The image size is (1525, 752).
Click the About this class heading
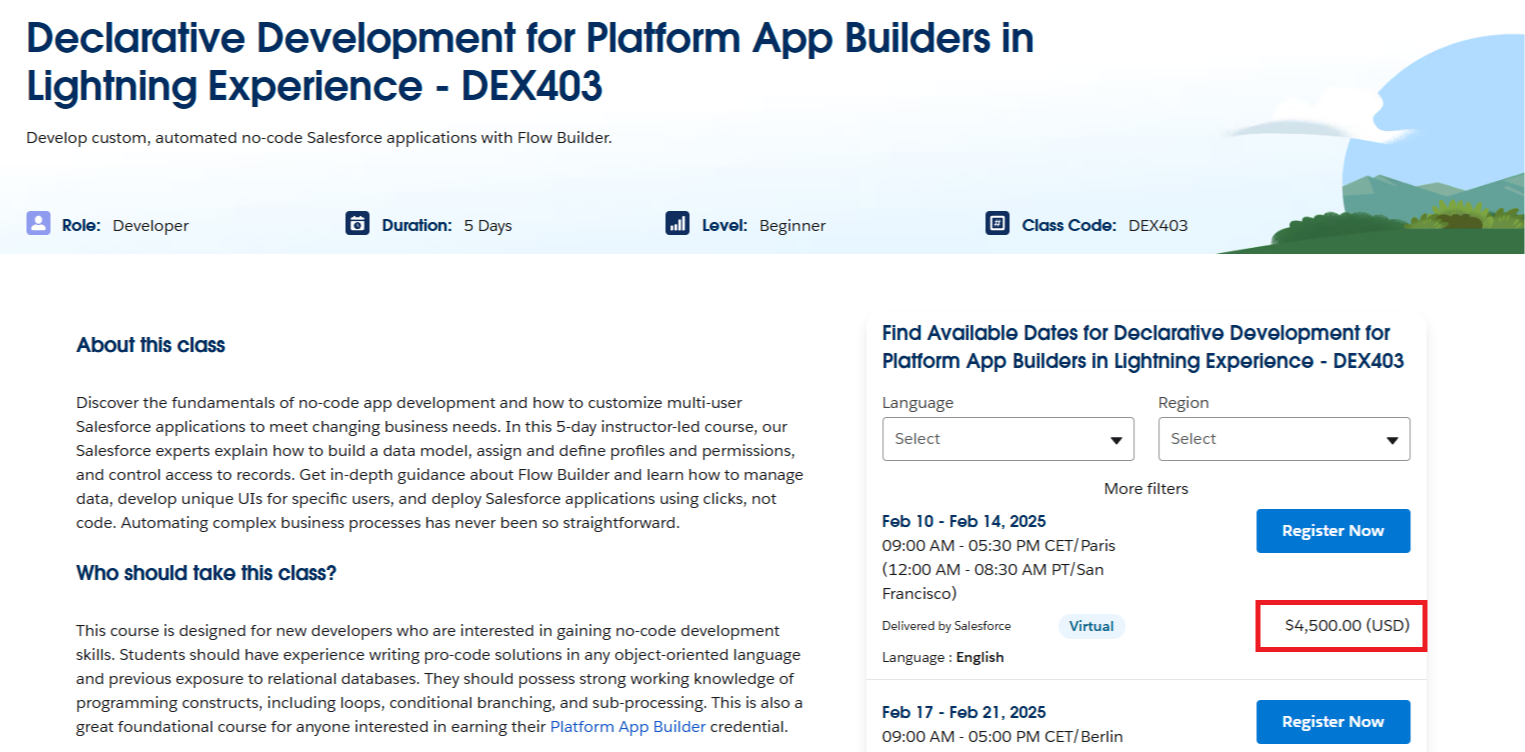click(x=151, y=345)
